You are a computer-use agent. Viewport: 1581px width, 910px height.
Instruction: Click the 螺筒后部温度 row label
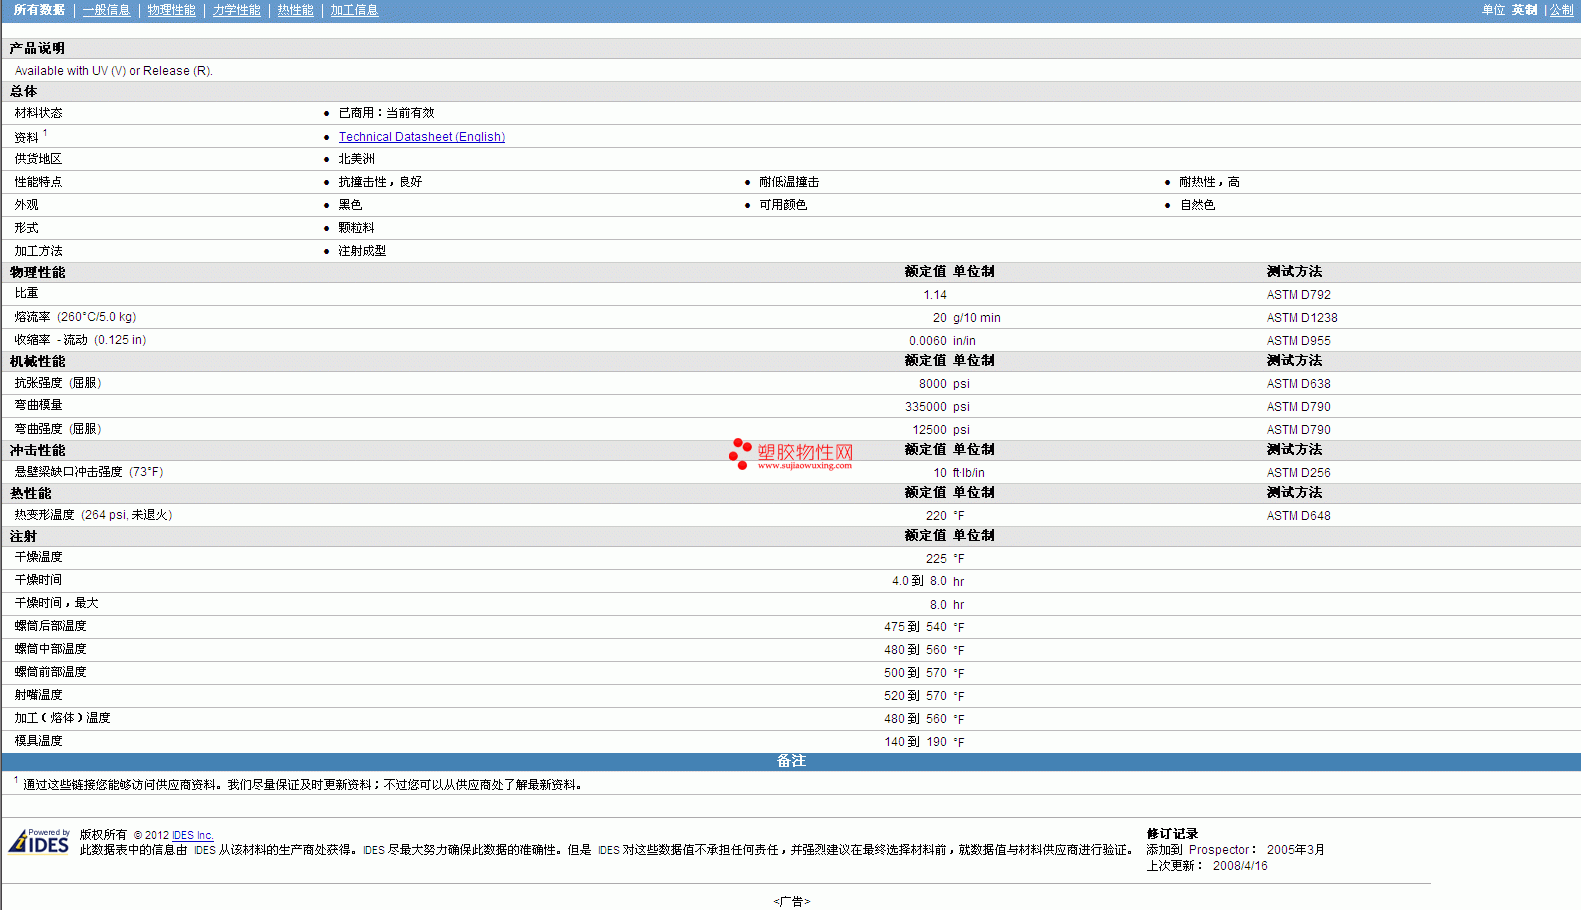[50, 626]
